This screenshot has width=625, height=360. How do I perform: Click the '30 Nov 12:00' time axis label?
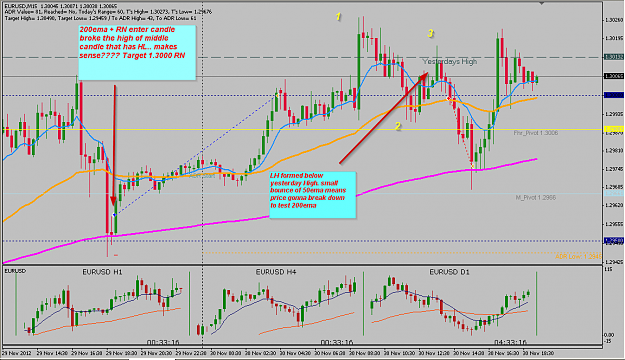coord(433,353)
